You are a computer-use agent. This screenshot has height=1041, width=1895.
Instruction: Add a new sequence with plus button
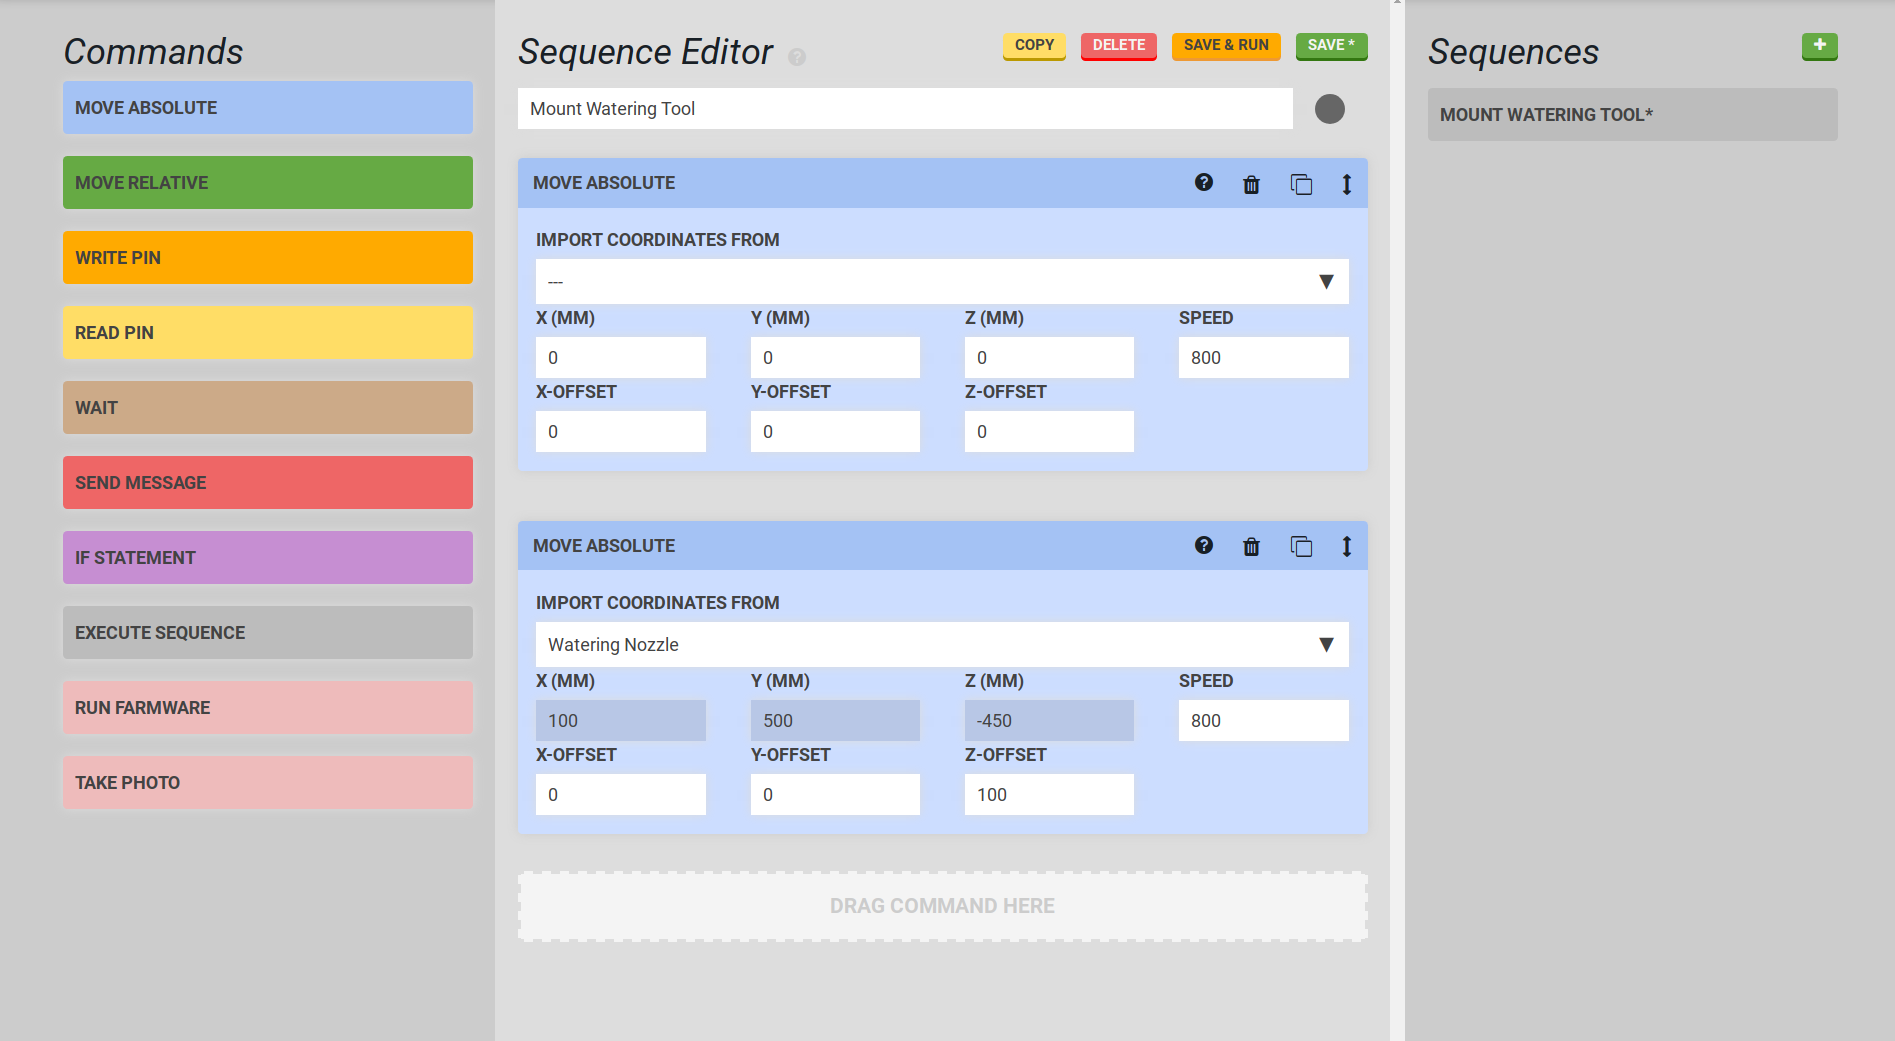coord(1819,46)
